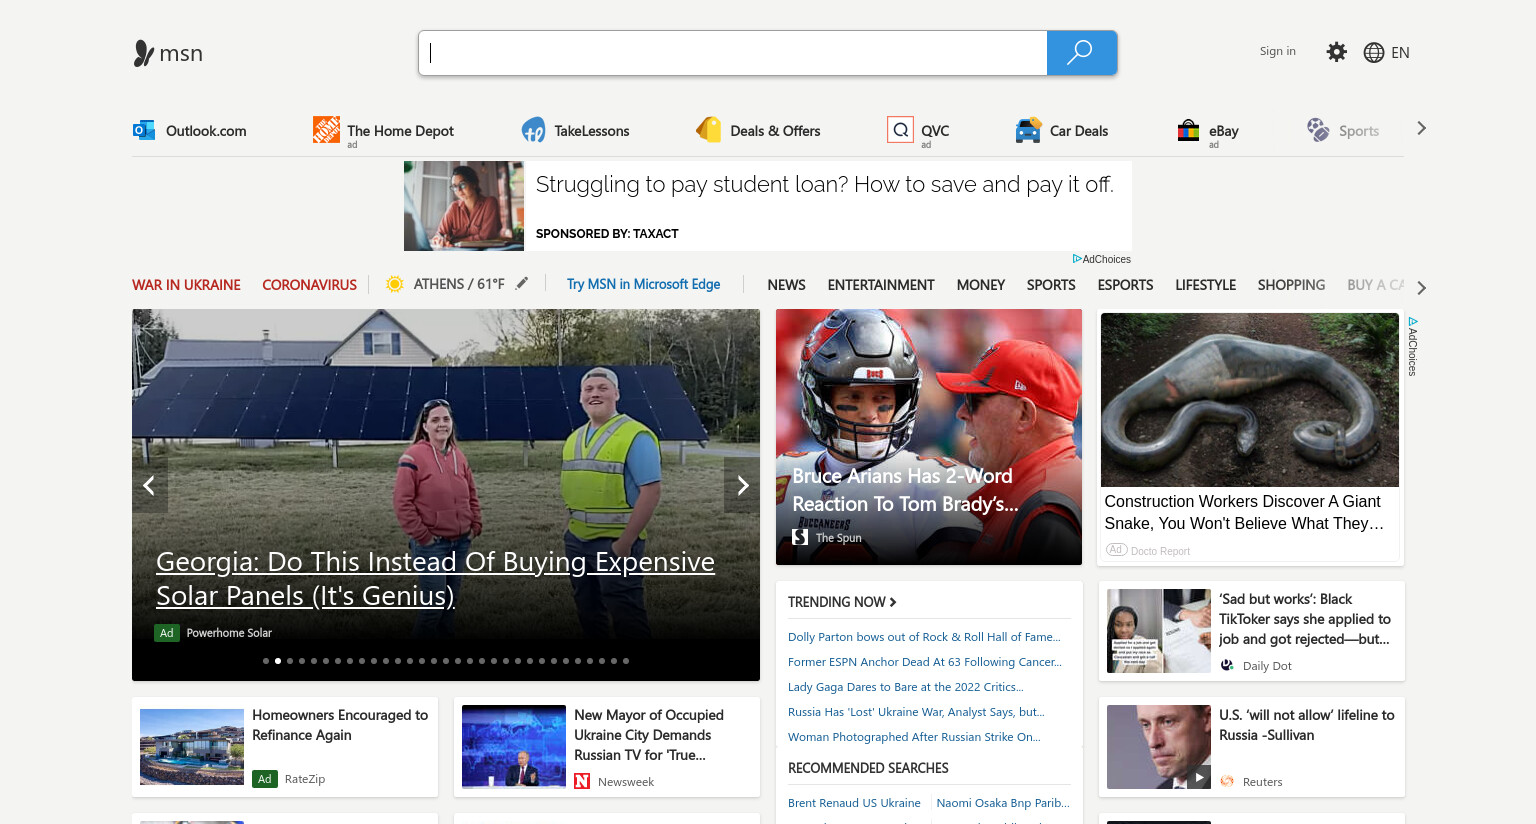Open the Outlook.com icon shortcut
Image resolution: width=1536 pixels, height=824 pixels.
[x=144, y=130]
